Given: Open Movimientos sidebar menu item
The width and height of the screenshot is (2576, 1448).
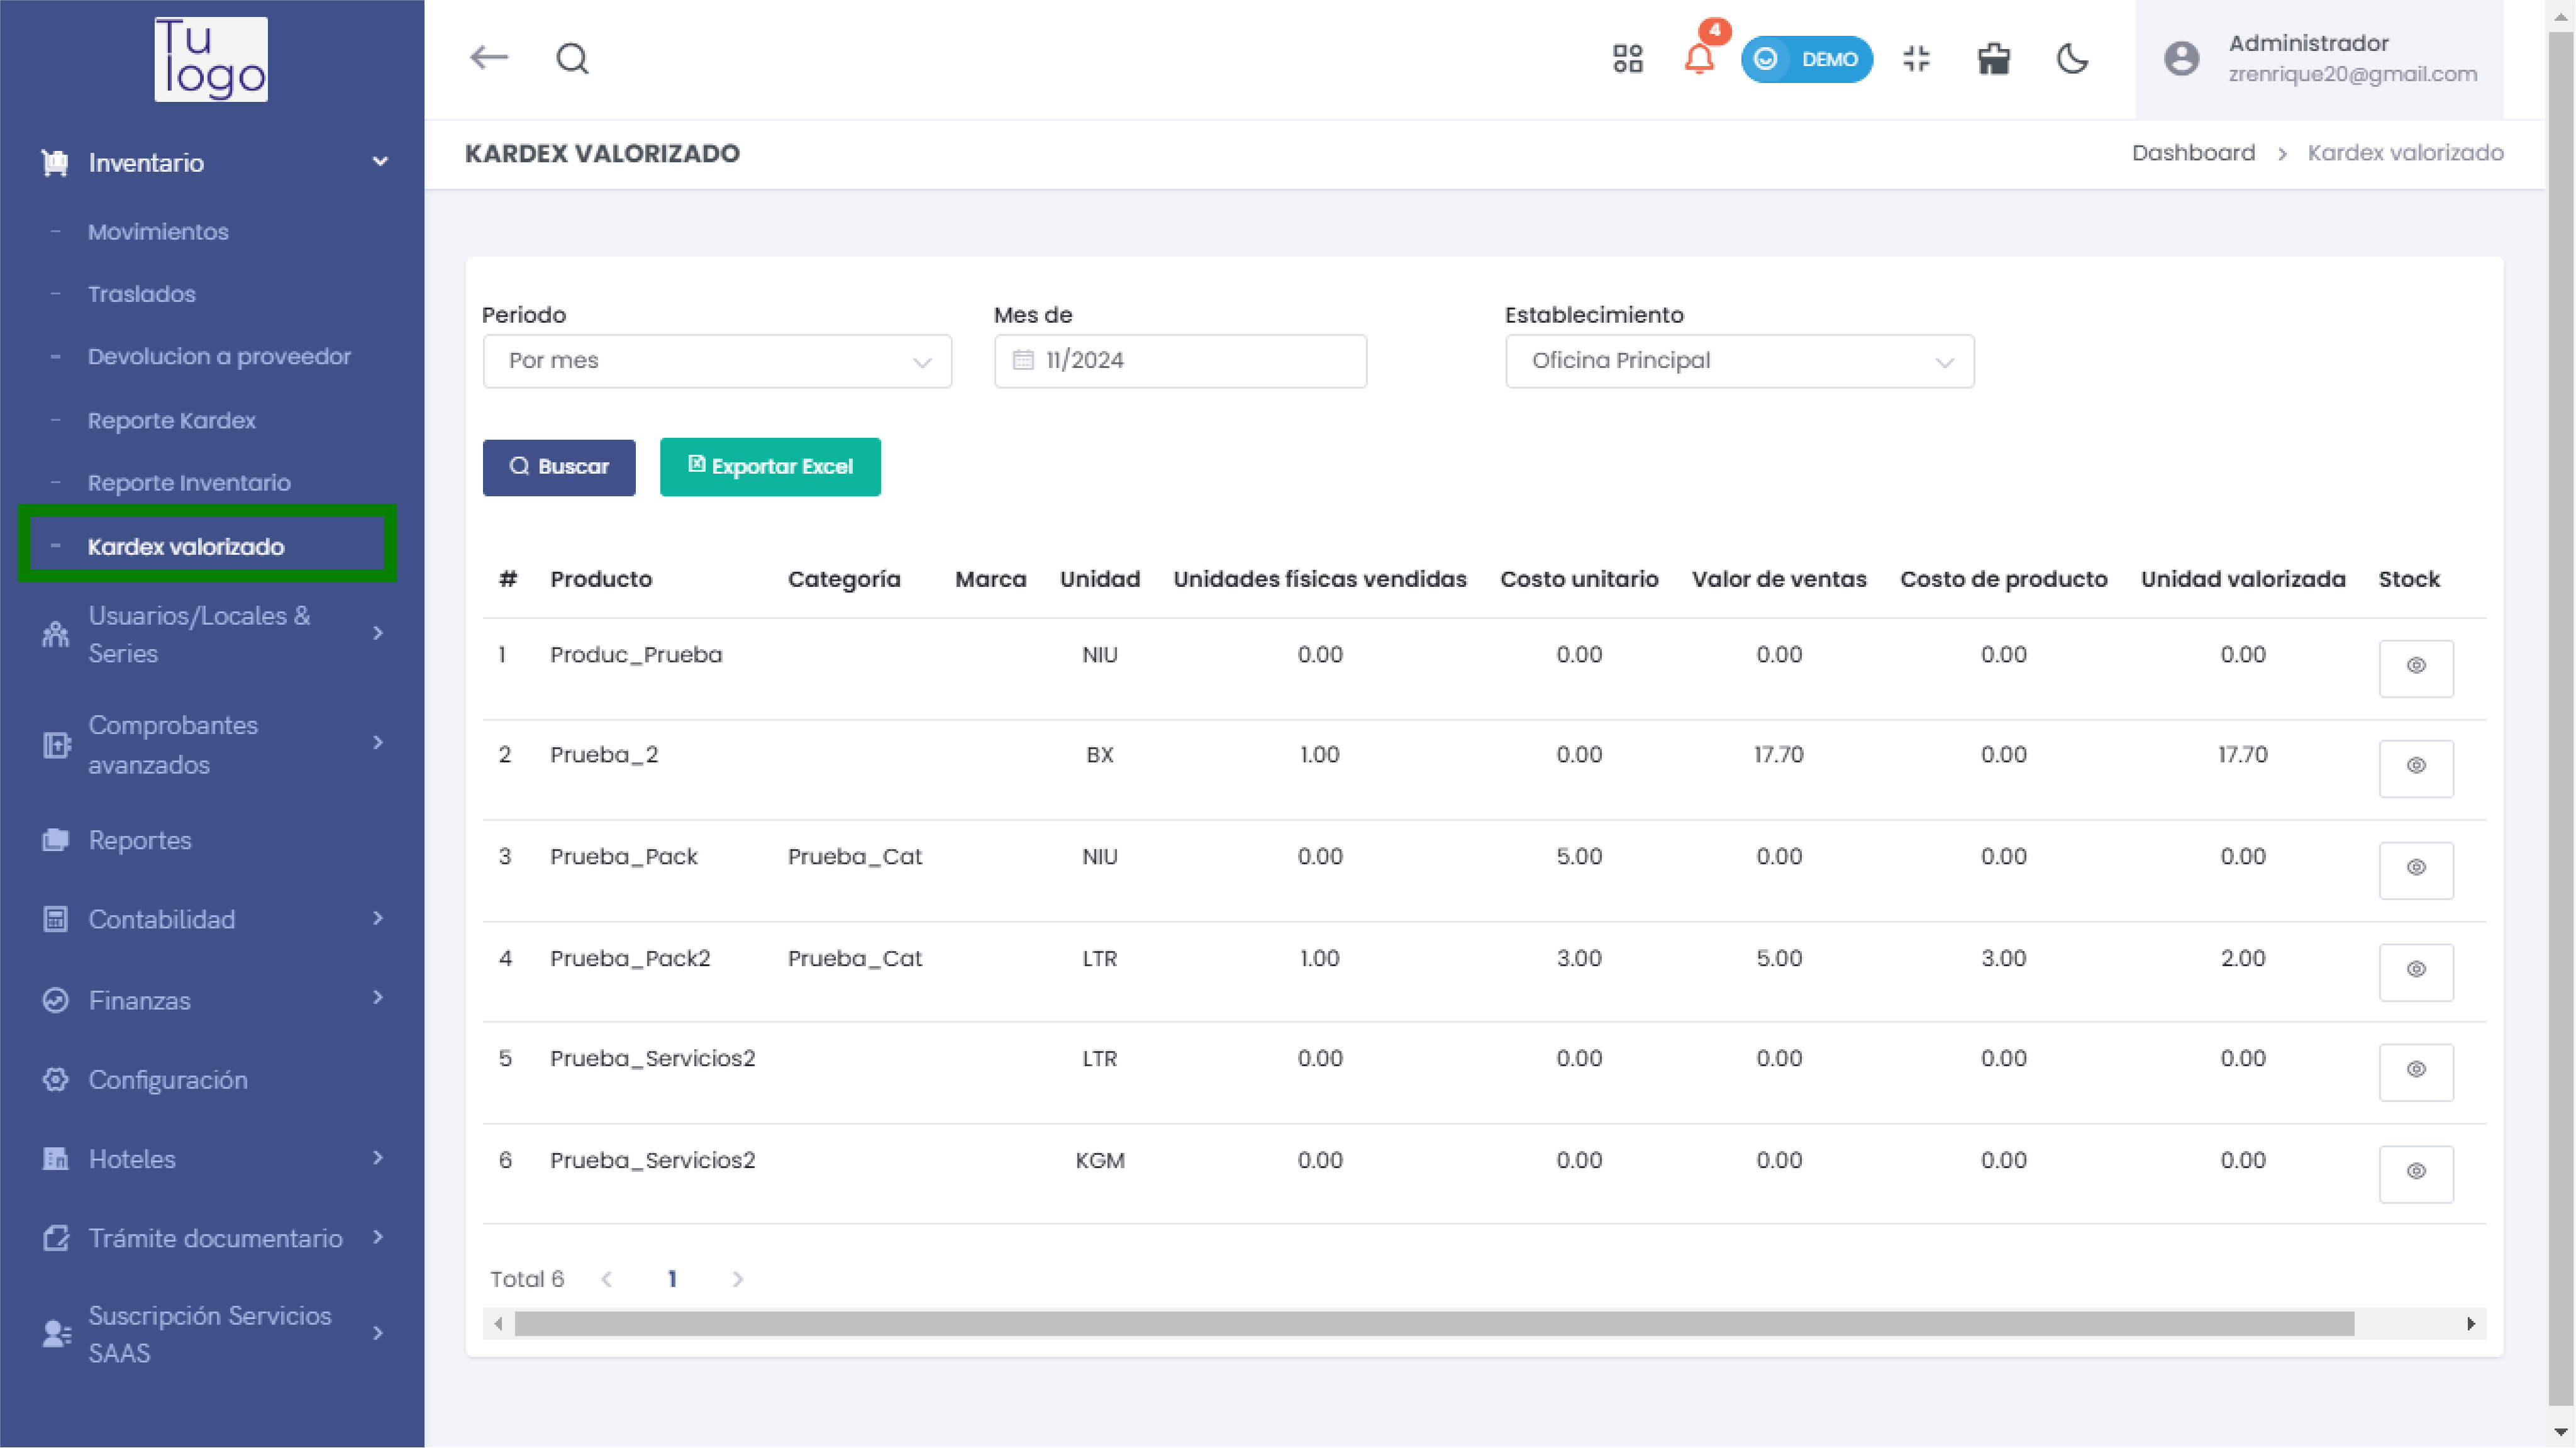Looking at the screenshot, I should 157,232.
